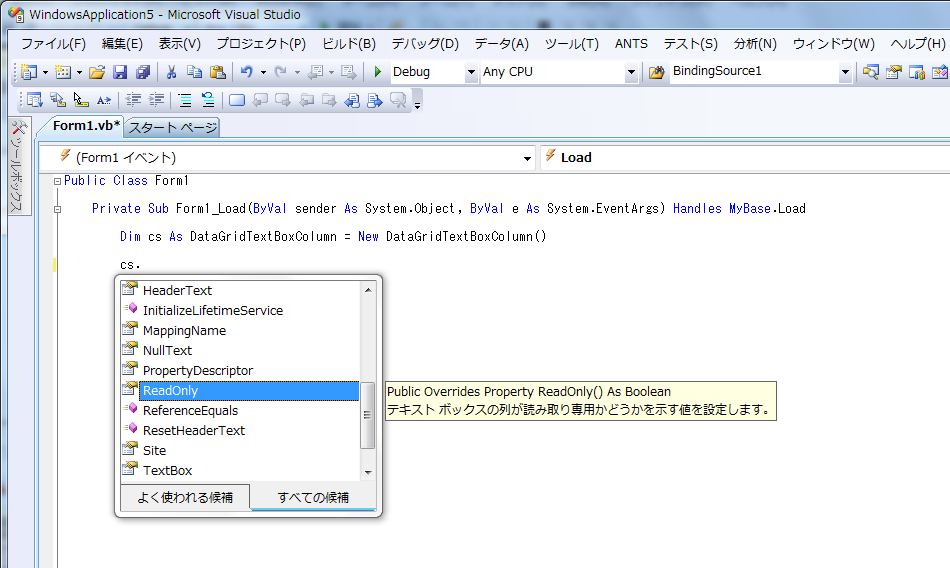950x568 pixels.
Task: Open the 表示(V) menu
Action: click(179, 44)
